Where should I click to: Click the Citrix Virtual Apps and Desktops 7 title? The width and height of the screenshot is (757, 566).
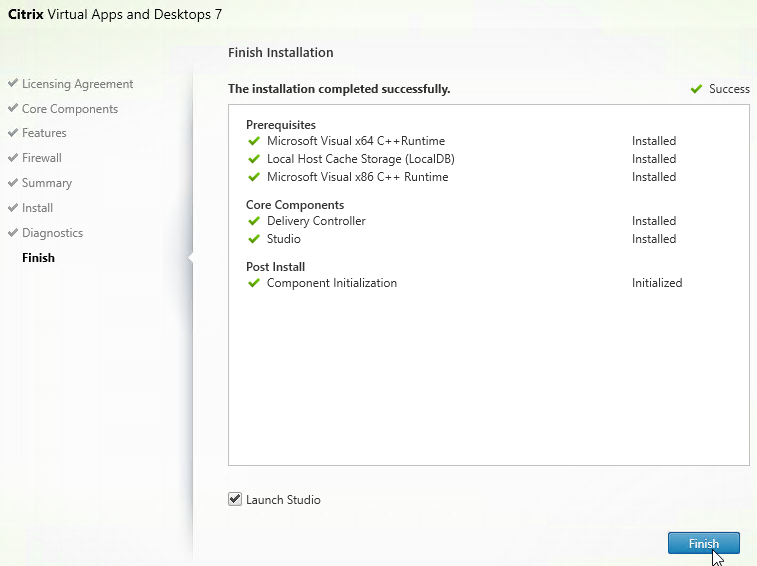(115, 14)
